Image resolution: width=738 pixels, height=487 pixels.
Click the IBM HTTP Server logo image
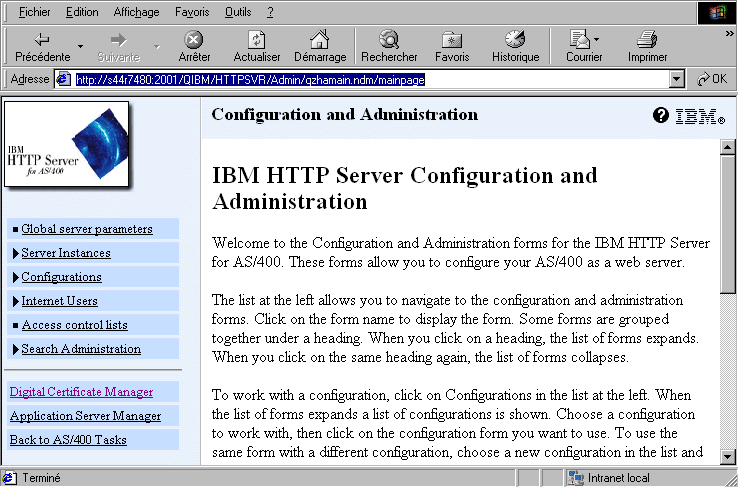66,144
